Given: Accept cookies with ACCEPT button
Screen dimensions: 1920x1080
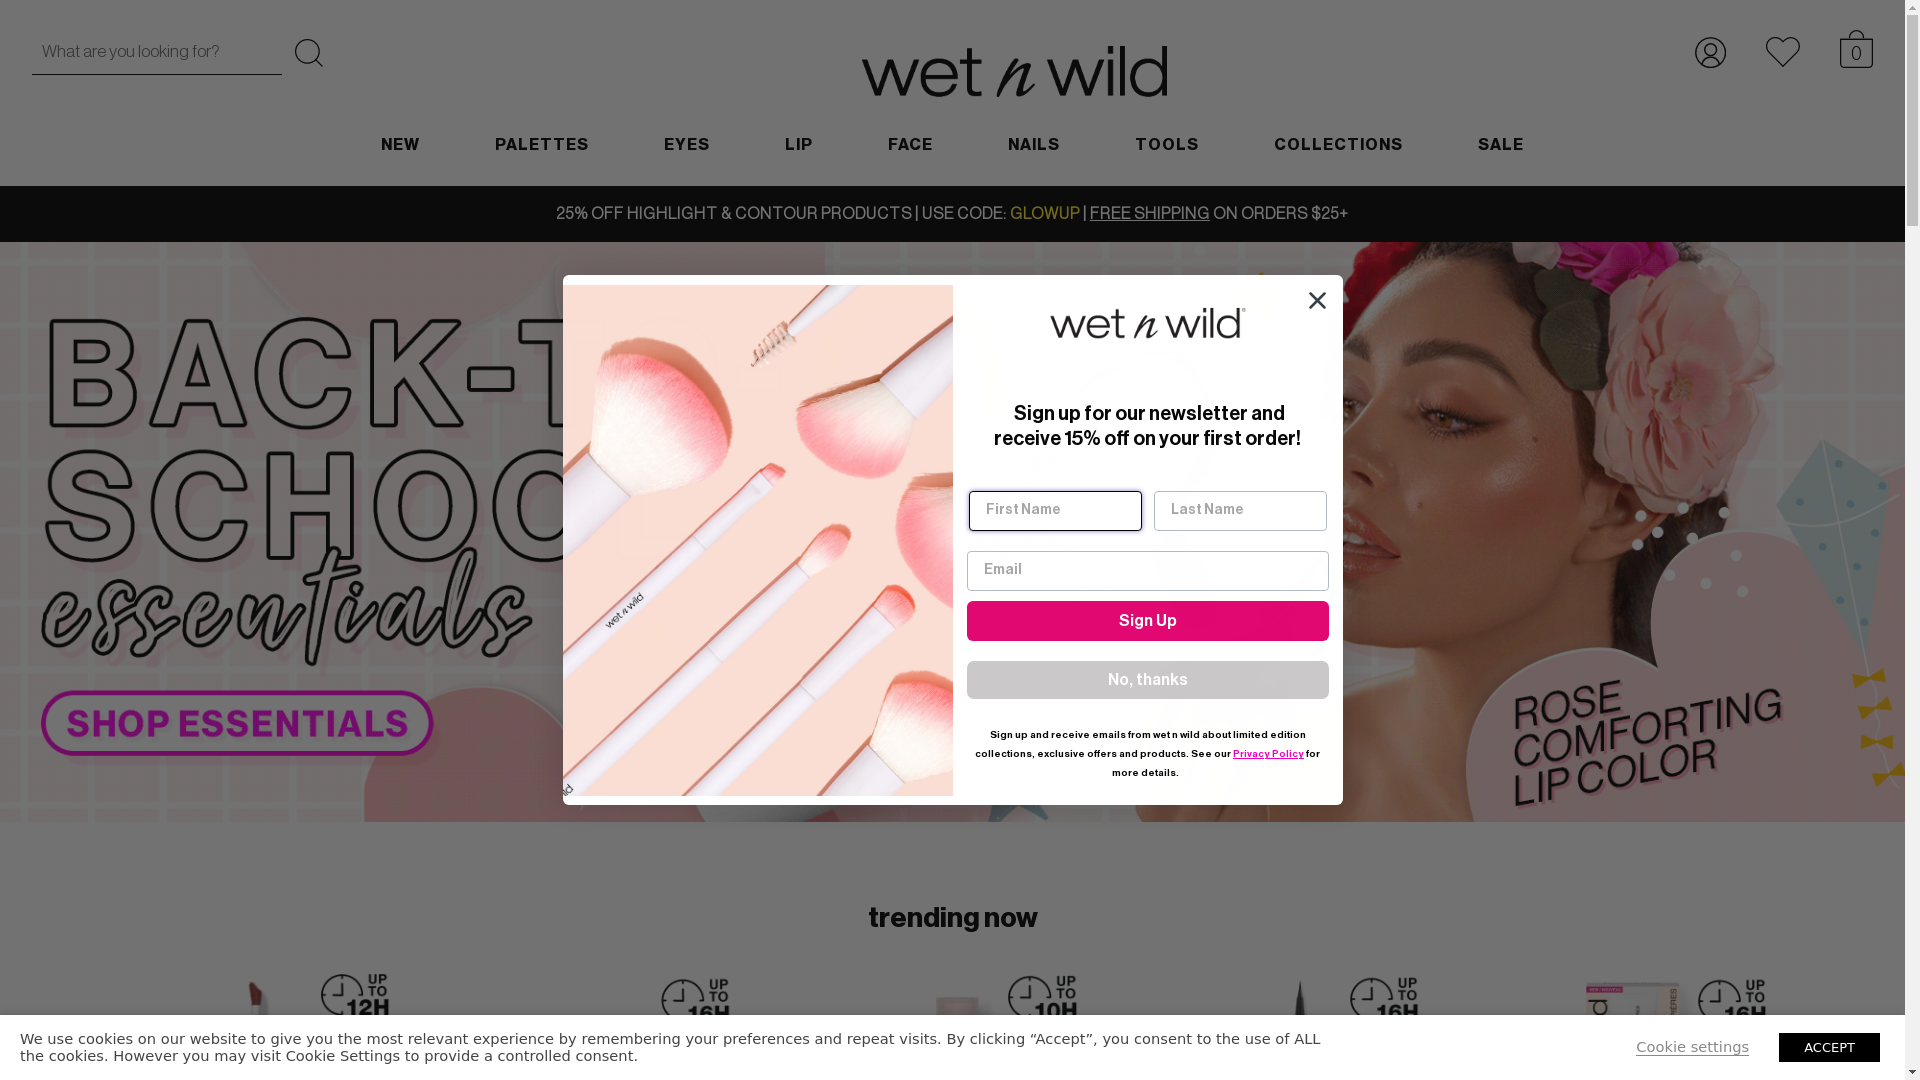Looking at the screenshot, I should pyautogui.click(x=1829, y=1047).
